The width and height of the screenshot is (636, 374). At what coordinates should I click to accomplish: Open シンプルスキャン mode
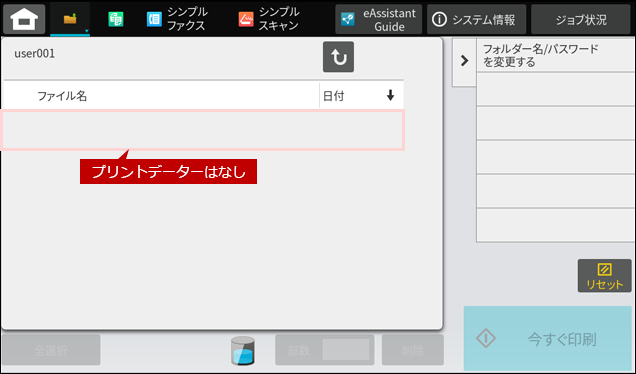tap(269, 19)
